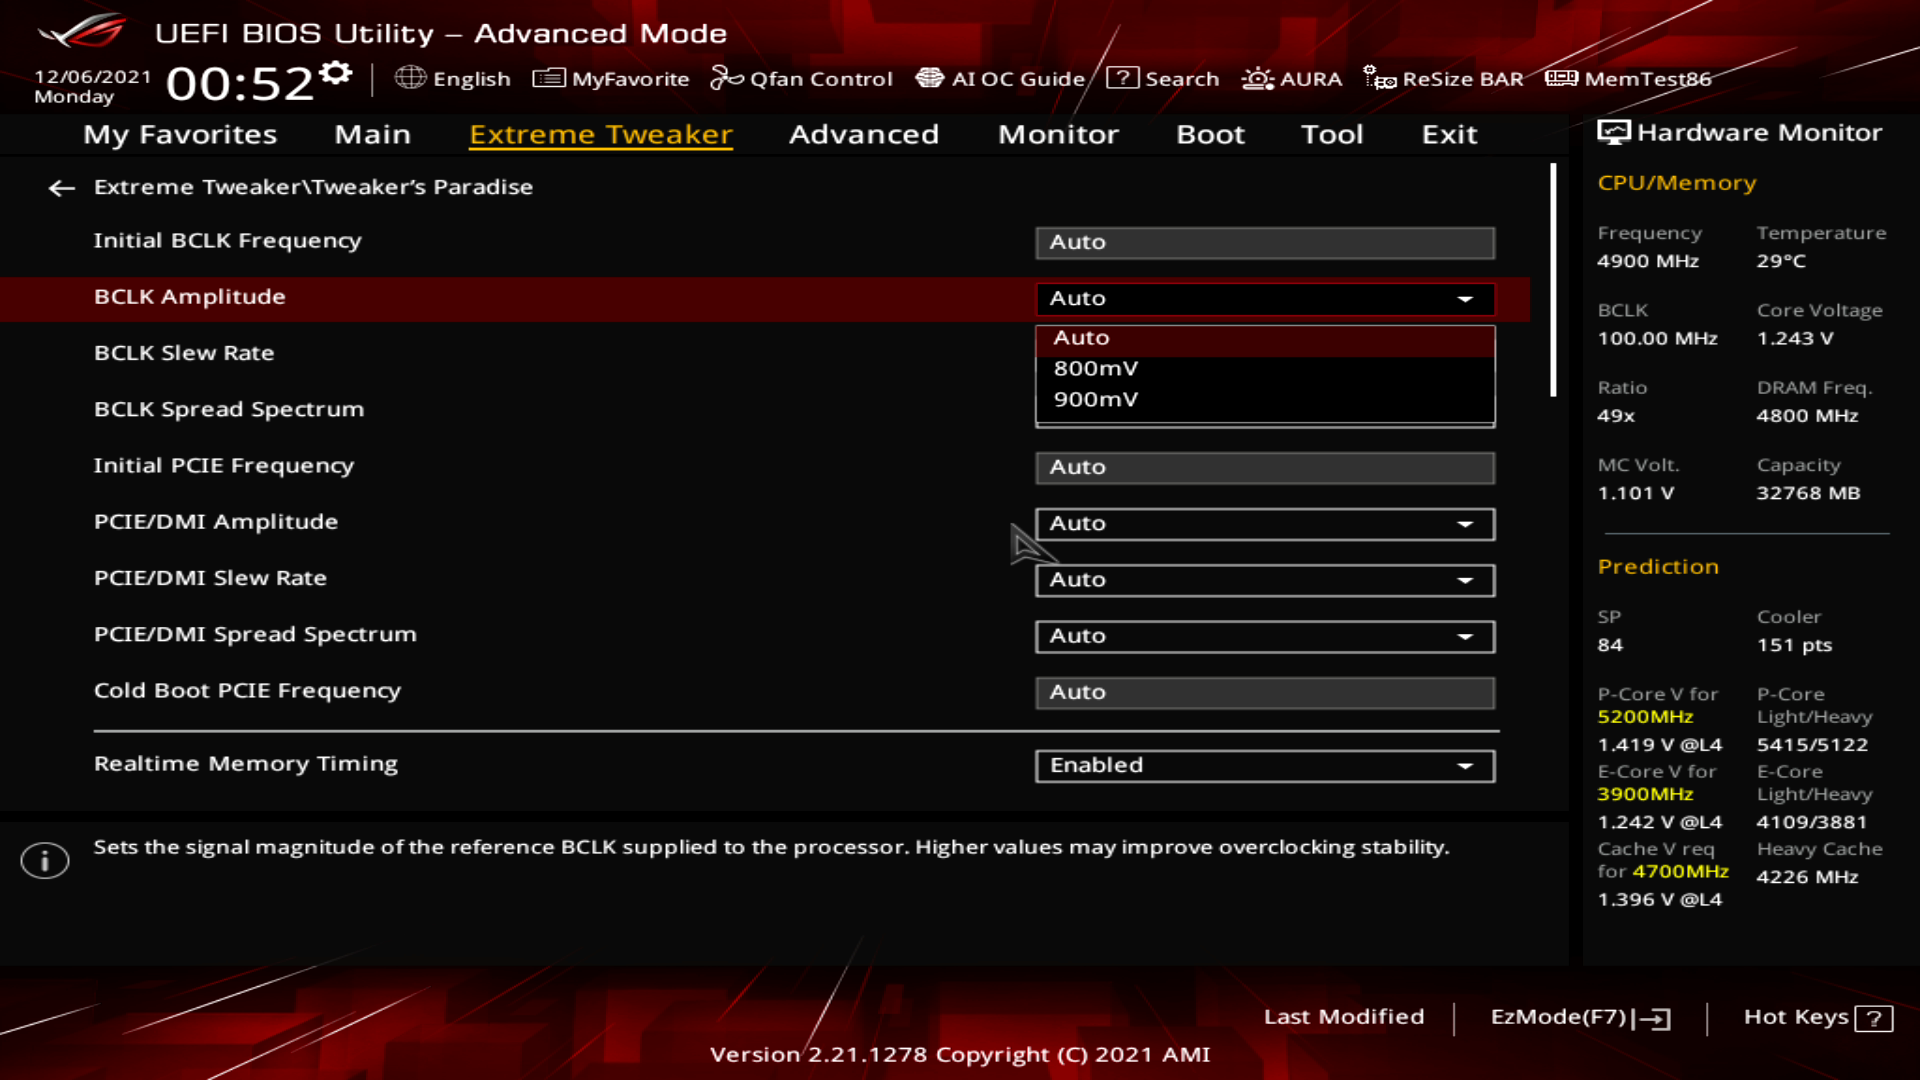Expand the PCIE/DMI Amplitude dropdown
The image size is (1920, 1080).
coord(1264,524)
